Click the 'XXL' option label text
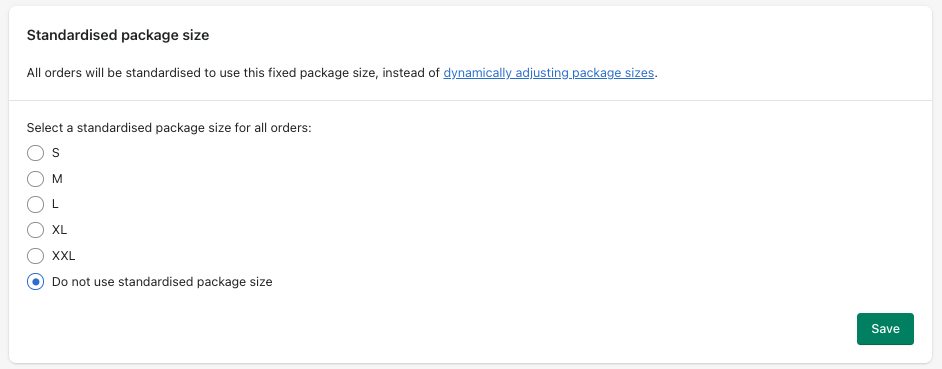 [64, 256]
